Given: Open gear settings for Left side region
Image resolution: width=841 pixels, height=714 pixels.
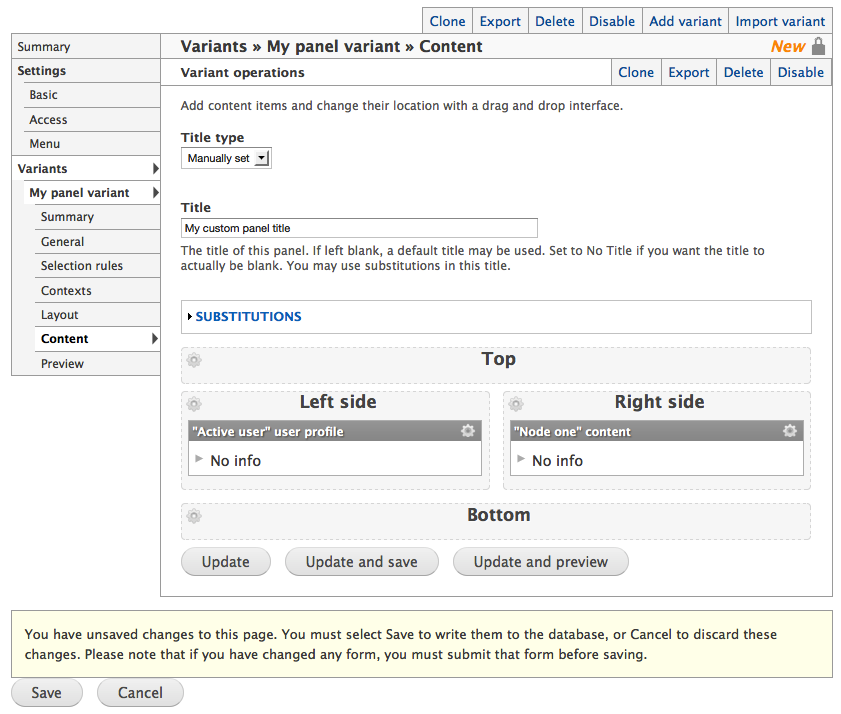Looking at the screenshot, I should tap(194, 404).
